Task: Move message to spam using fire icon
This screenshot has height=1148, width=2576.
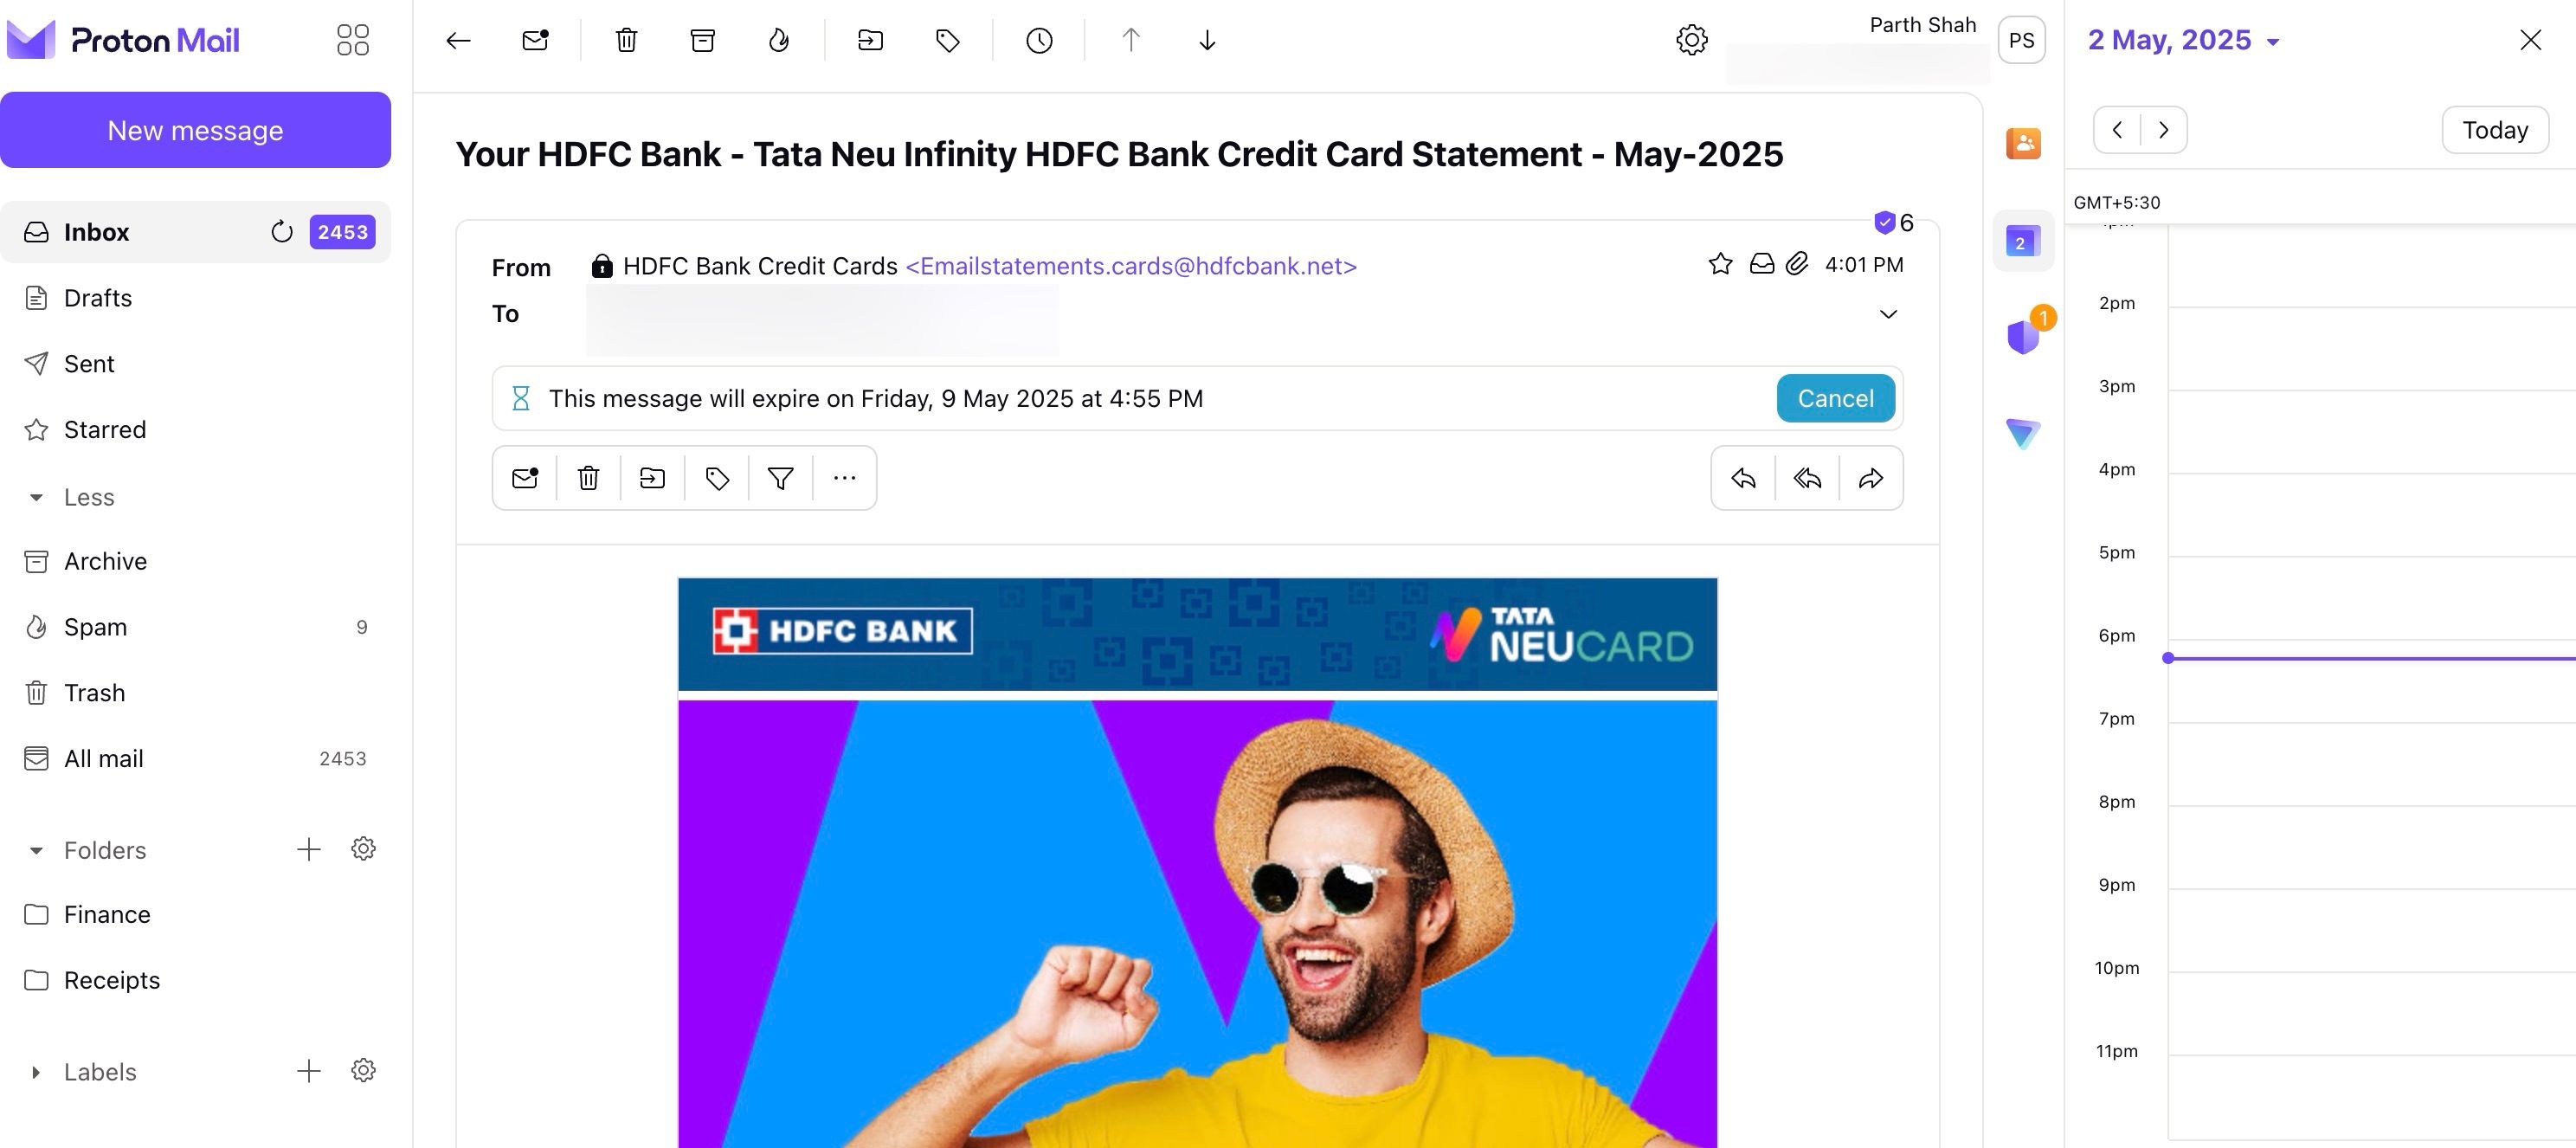Action: (x=779, y=40)
